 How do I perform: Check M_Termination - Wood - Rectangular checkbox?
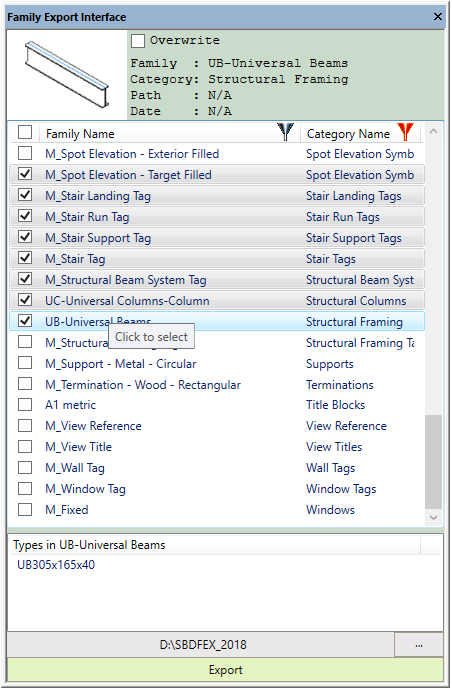coord(25,384)
